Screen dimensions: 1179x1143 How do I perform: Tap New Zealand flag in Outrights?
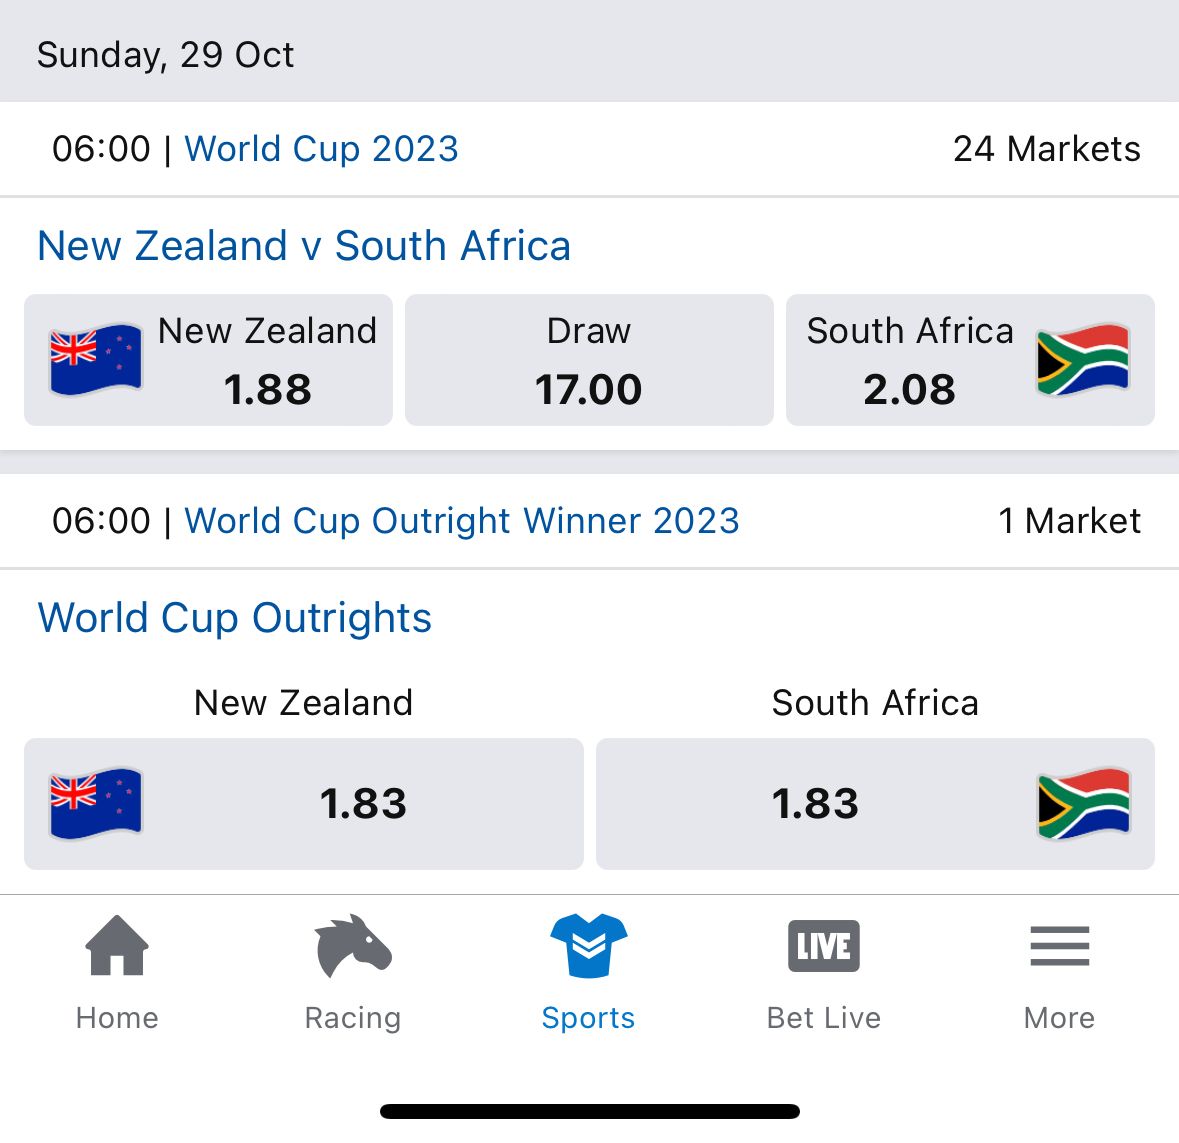tap(95, 803)
